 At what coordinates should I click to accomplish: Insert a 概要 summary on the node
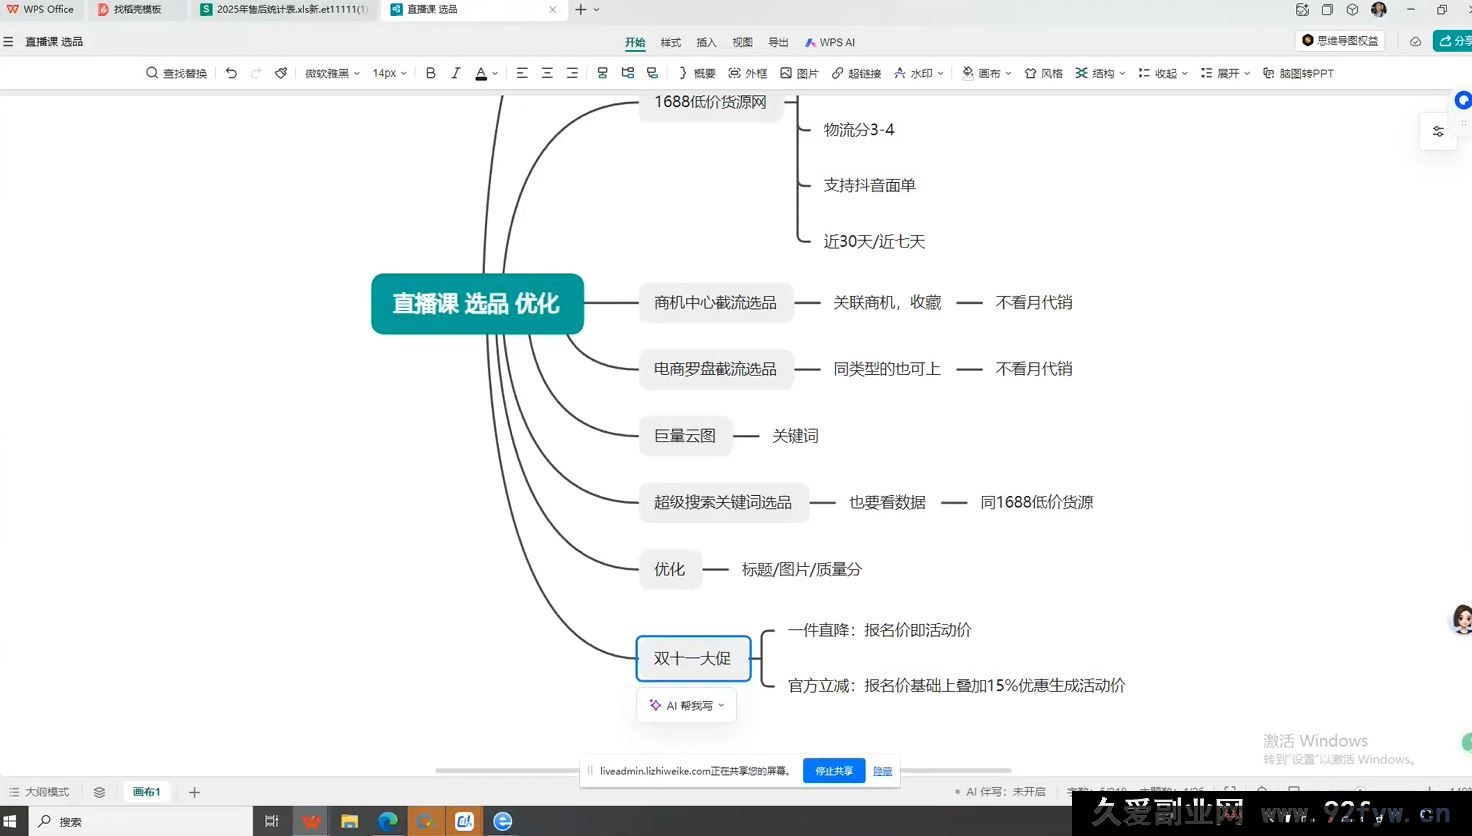point(695,72)
